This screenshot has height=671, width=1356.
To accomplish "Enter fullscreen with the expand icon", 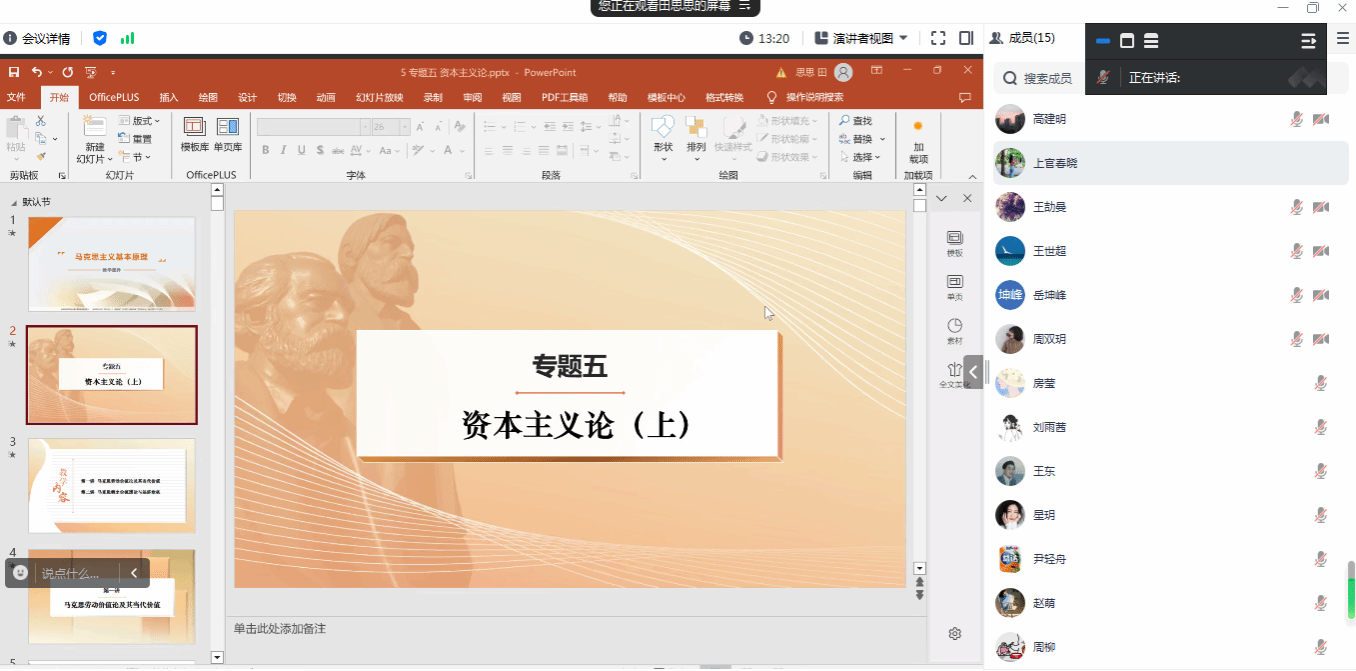I will (x=937, y=38).
